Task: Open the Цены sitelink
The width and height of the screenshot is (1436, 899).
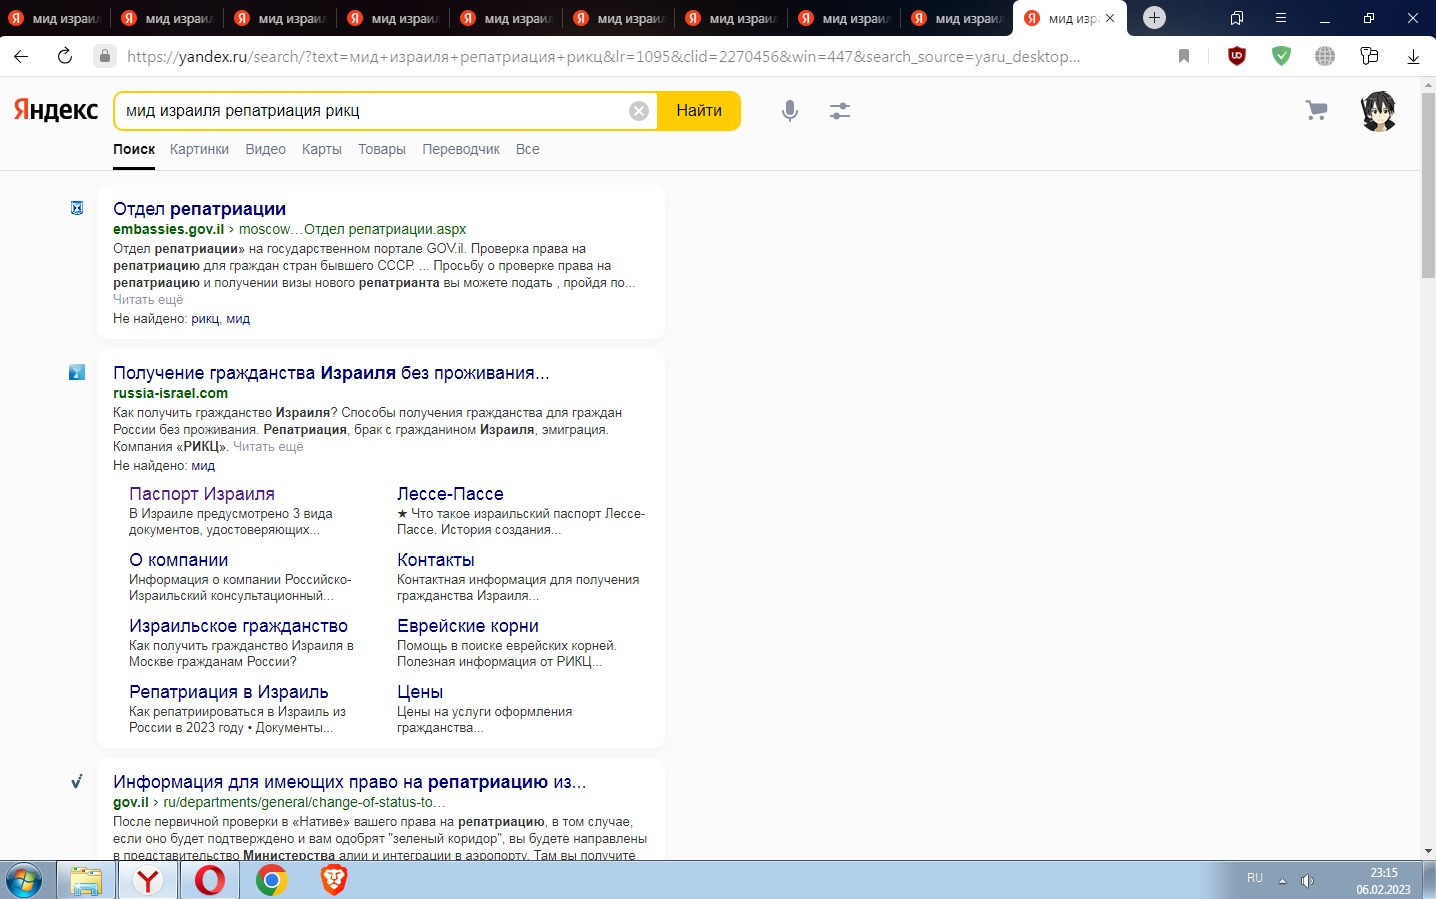Action: 420,692
